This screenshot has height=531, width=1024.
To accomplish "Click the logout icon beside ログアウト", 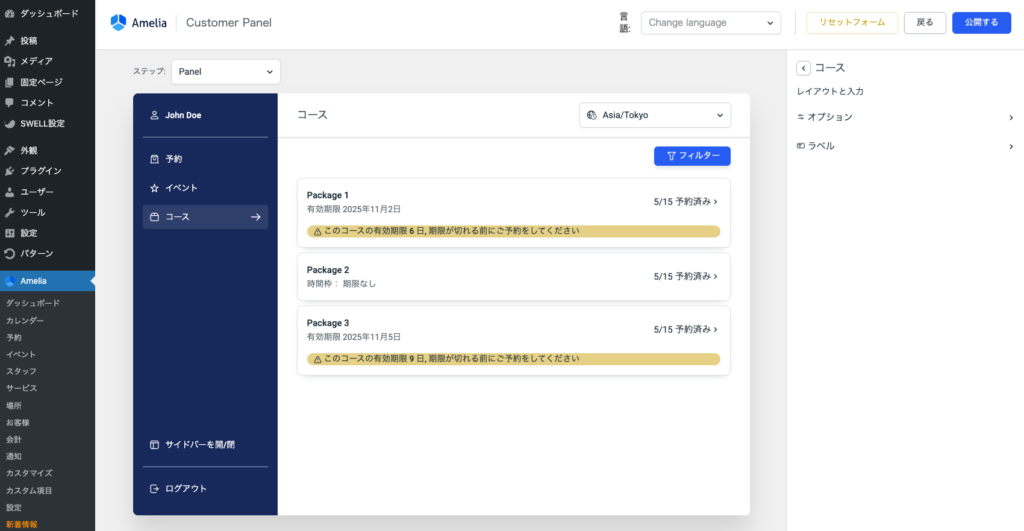I will (x=154, y=488).
